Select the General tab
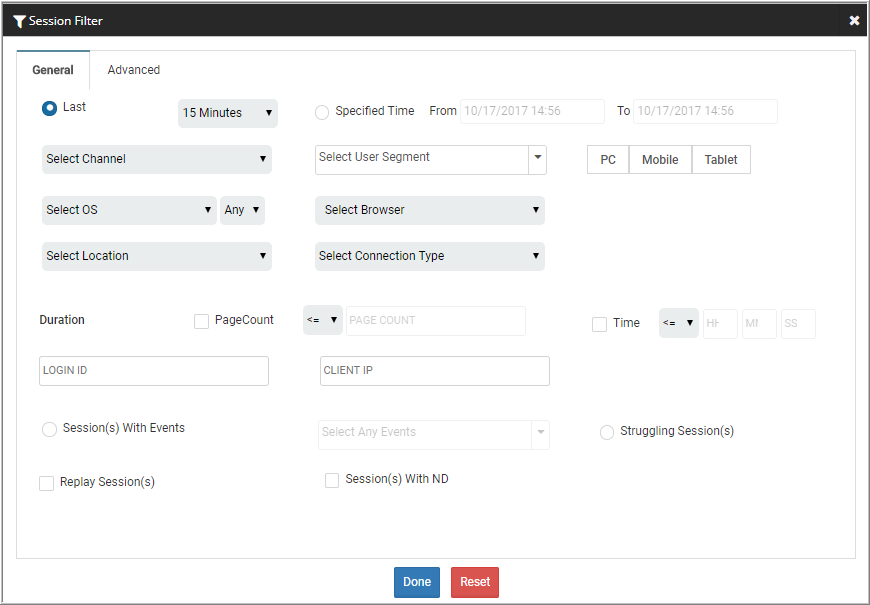Screen dimensions: 870x605 (x=53, y=70)
